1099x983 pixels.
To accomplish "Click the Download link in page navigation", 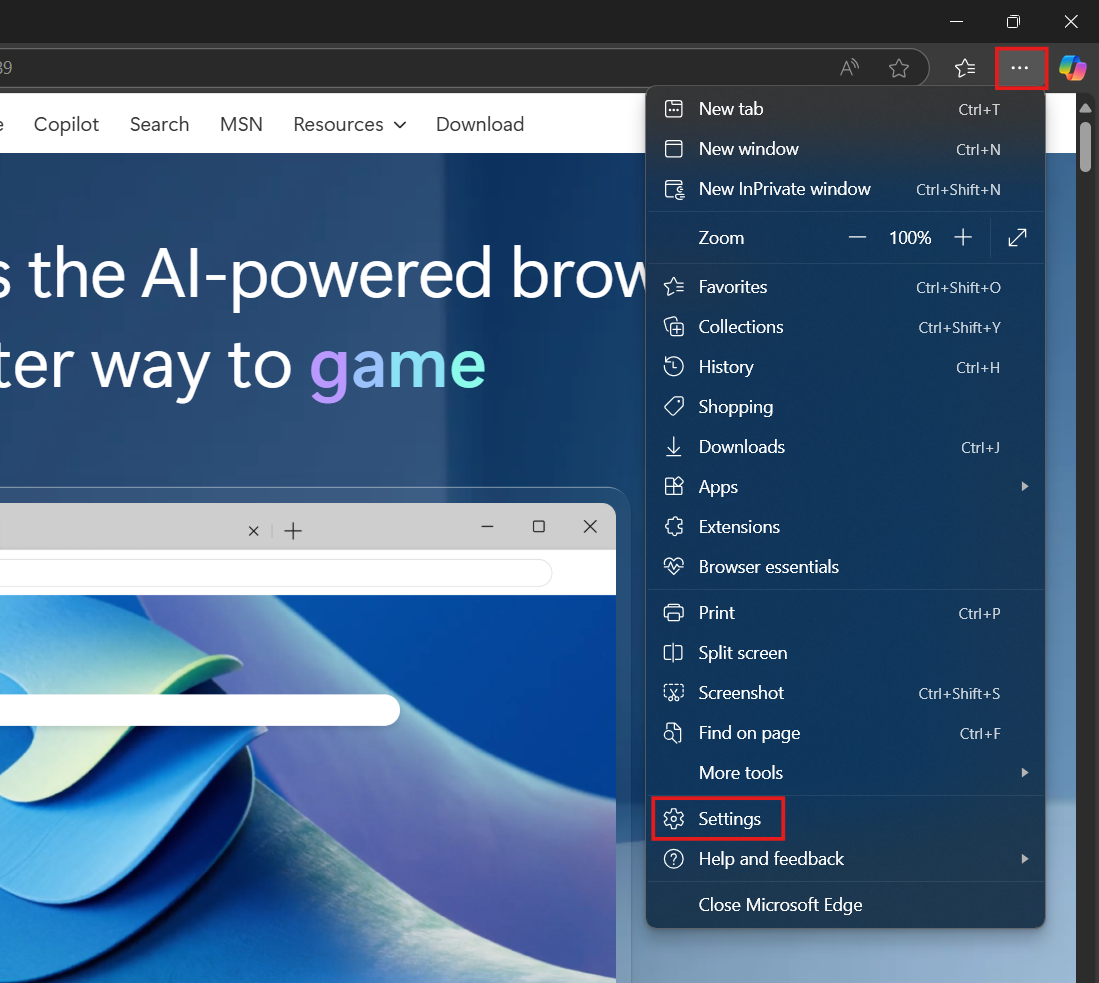I will [x=480, y=124].
